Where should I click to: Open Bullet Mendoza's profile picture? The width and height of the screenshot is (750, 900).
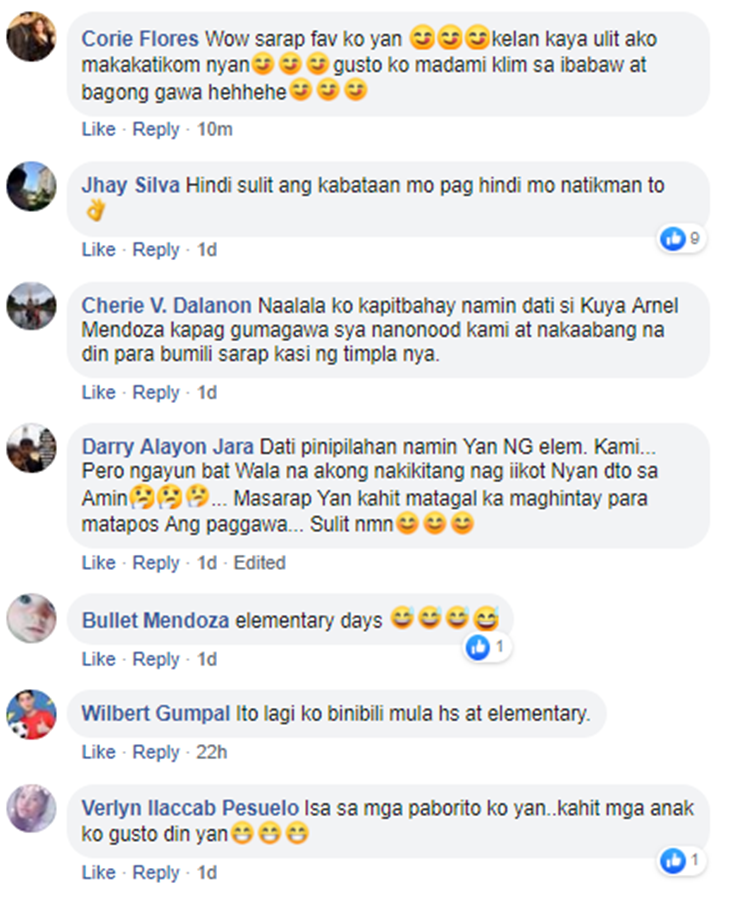(32, 618)
